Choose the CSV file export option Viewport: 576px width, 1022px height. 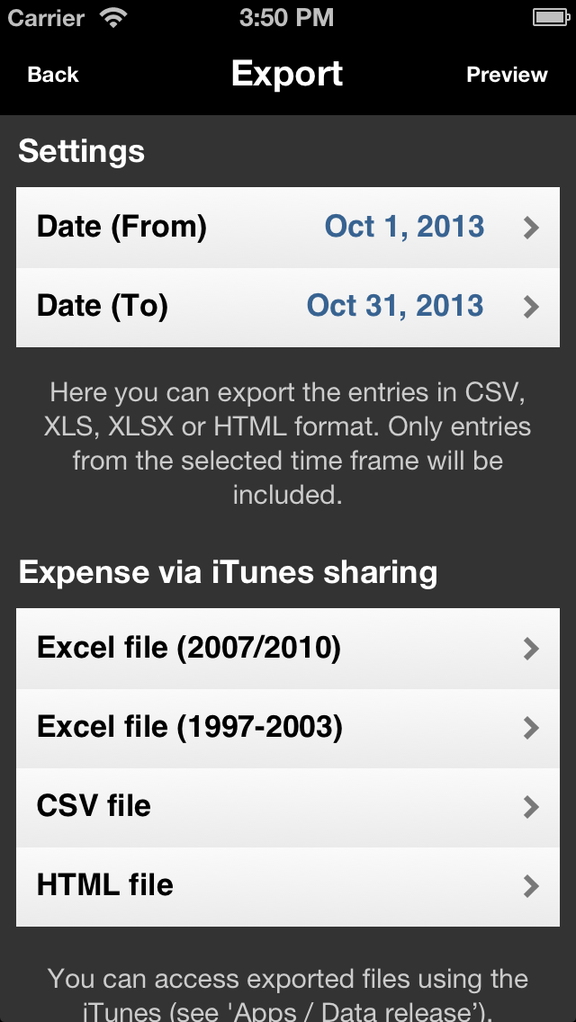click(x=288, y=808)
